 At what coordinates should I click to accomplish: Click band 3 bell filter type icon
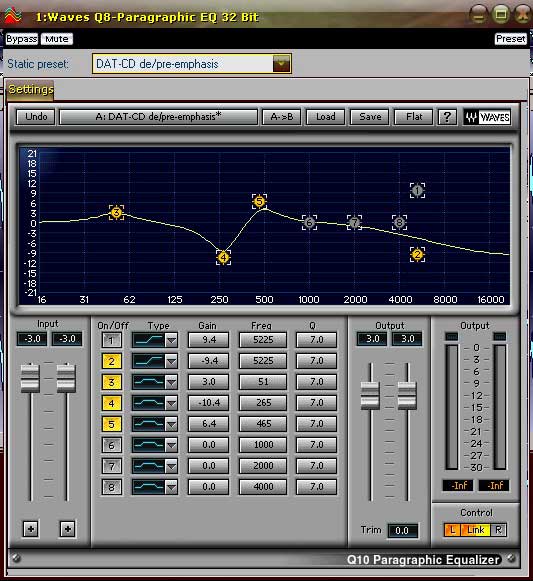pyautogui.click(x=148, y=382)
